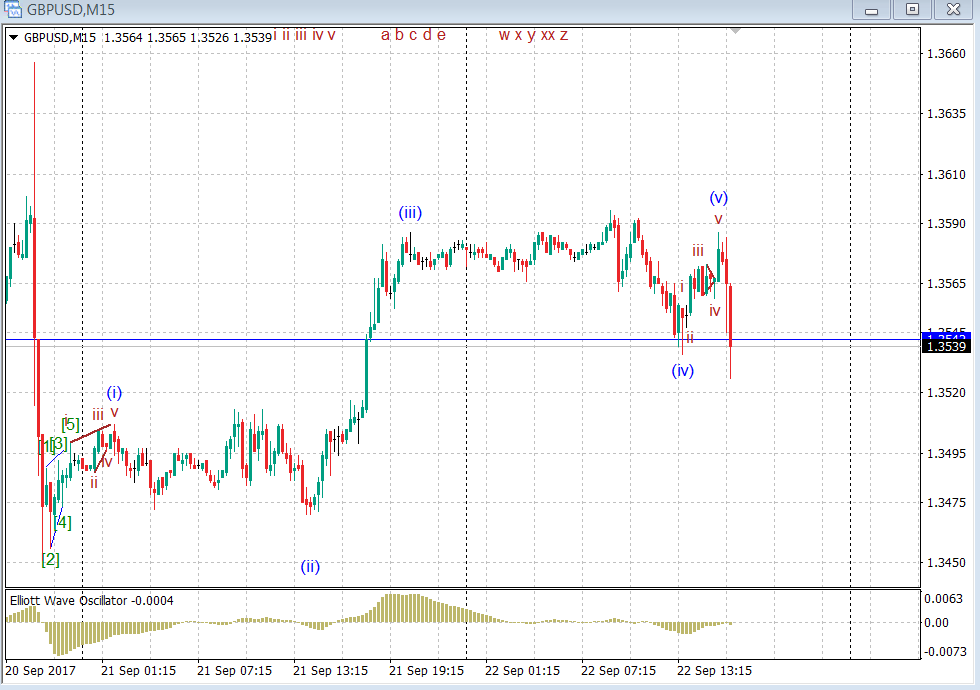980x690 pixels.
Task: Select the green [4] wave label
Action: [62, 522]
